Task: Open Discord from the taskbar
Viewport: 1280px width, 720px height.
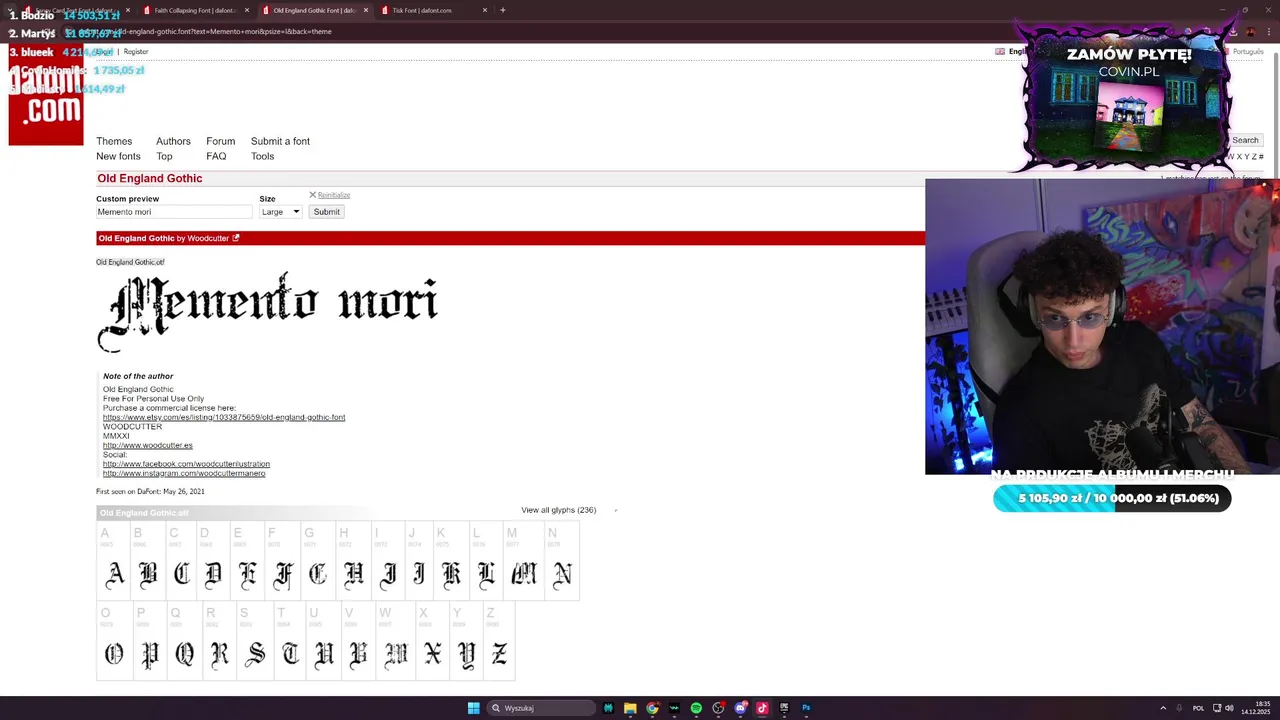Action: pyautogui.click(x=740, y=708)
